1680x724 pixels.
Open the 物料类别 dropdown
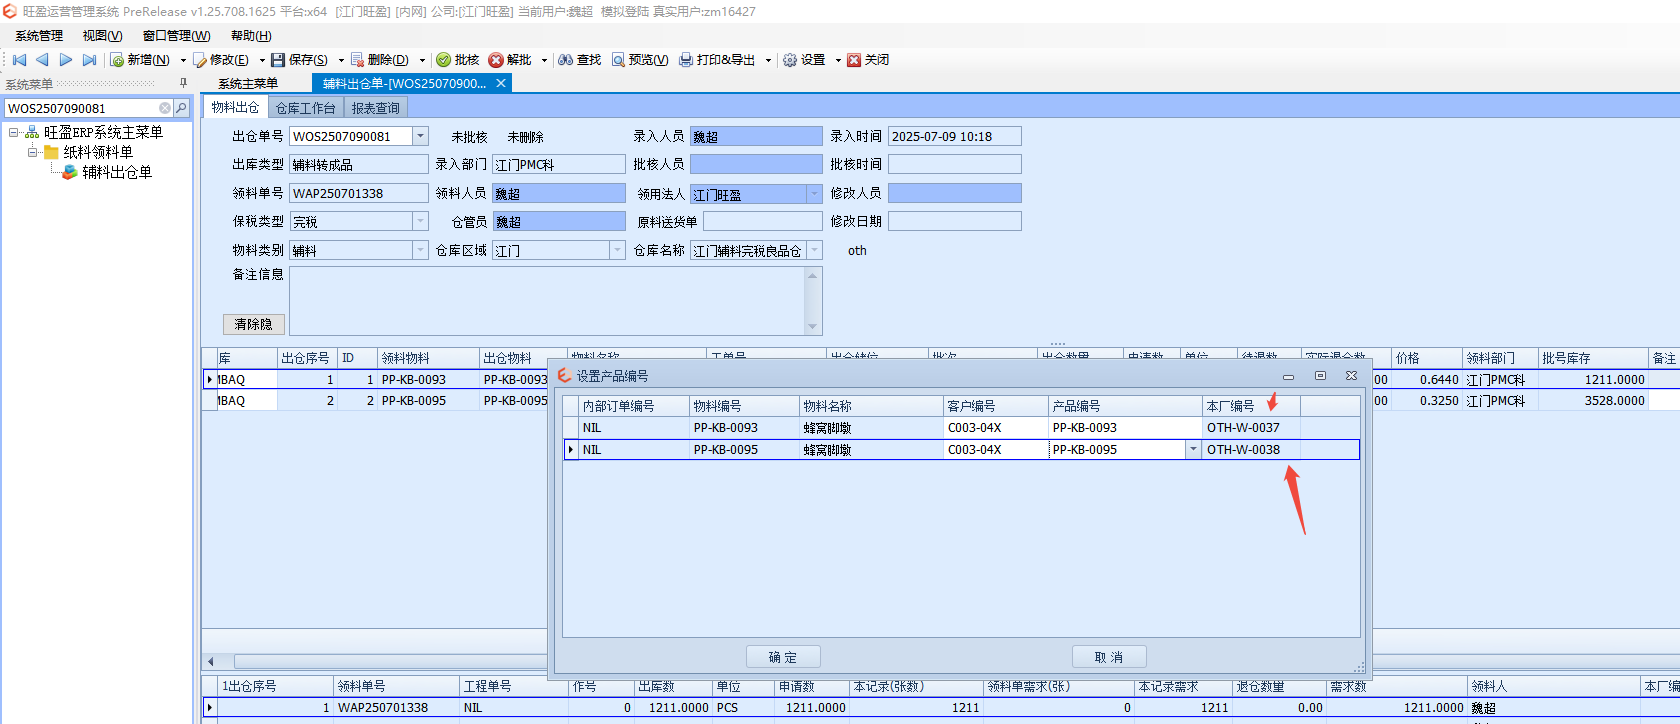click(x=421, y=250)
